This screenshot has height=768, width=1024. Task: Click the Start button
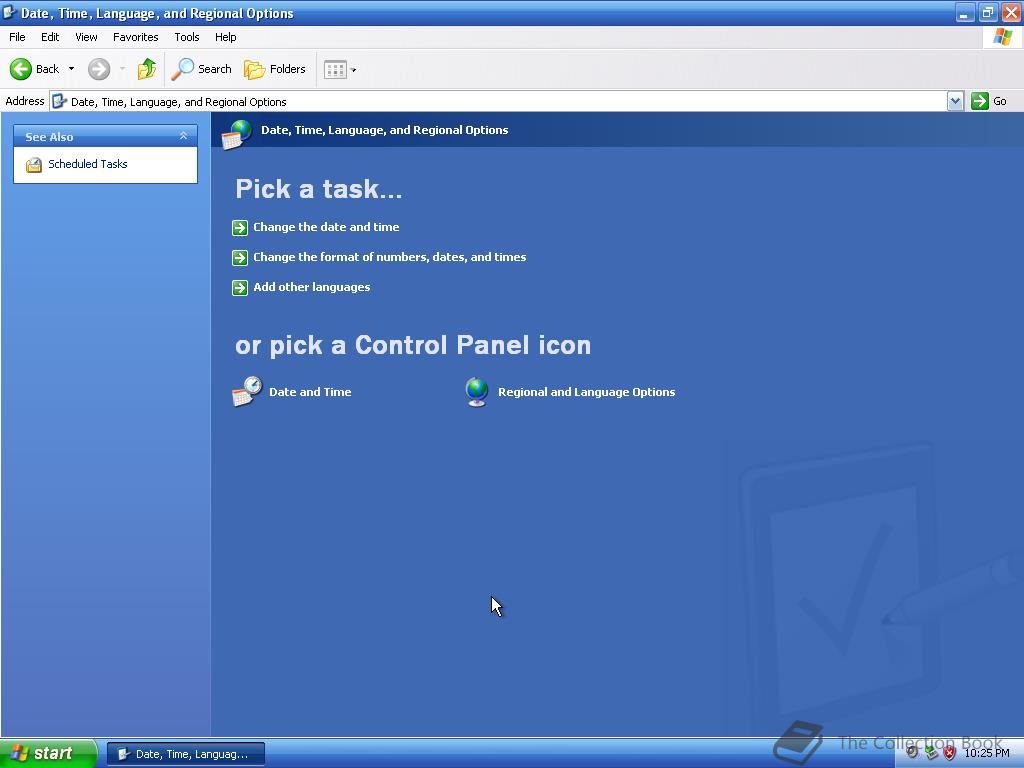tap(48, 753)
